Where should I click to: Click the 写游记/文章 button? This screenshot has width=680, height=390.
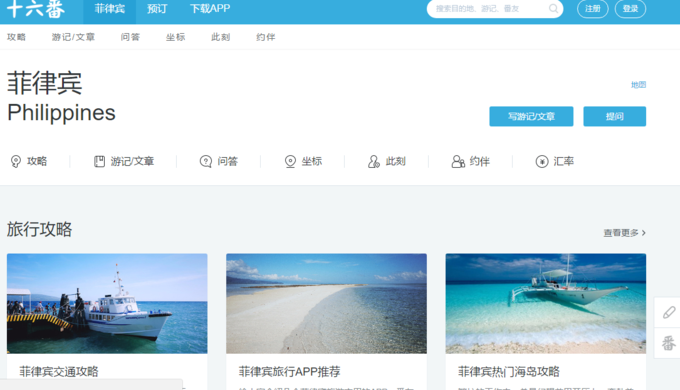pos(531,116)
